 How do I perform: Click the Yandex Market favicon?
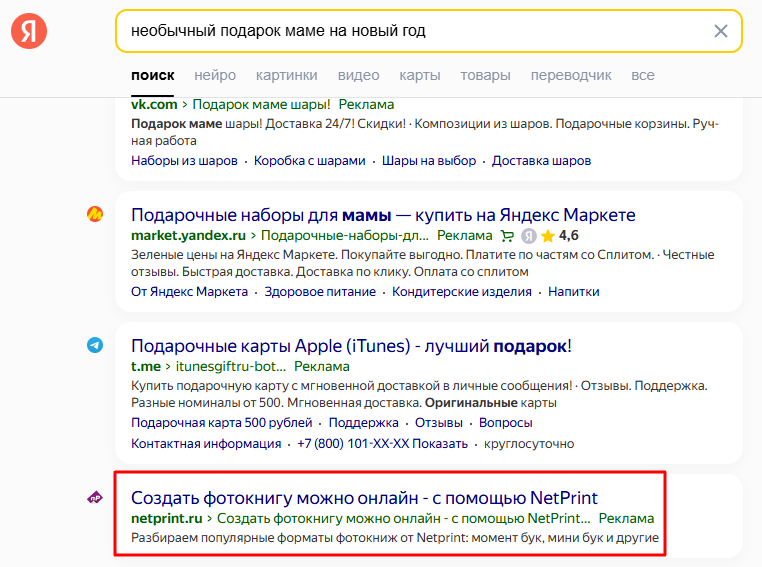coord(95,214)
